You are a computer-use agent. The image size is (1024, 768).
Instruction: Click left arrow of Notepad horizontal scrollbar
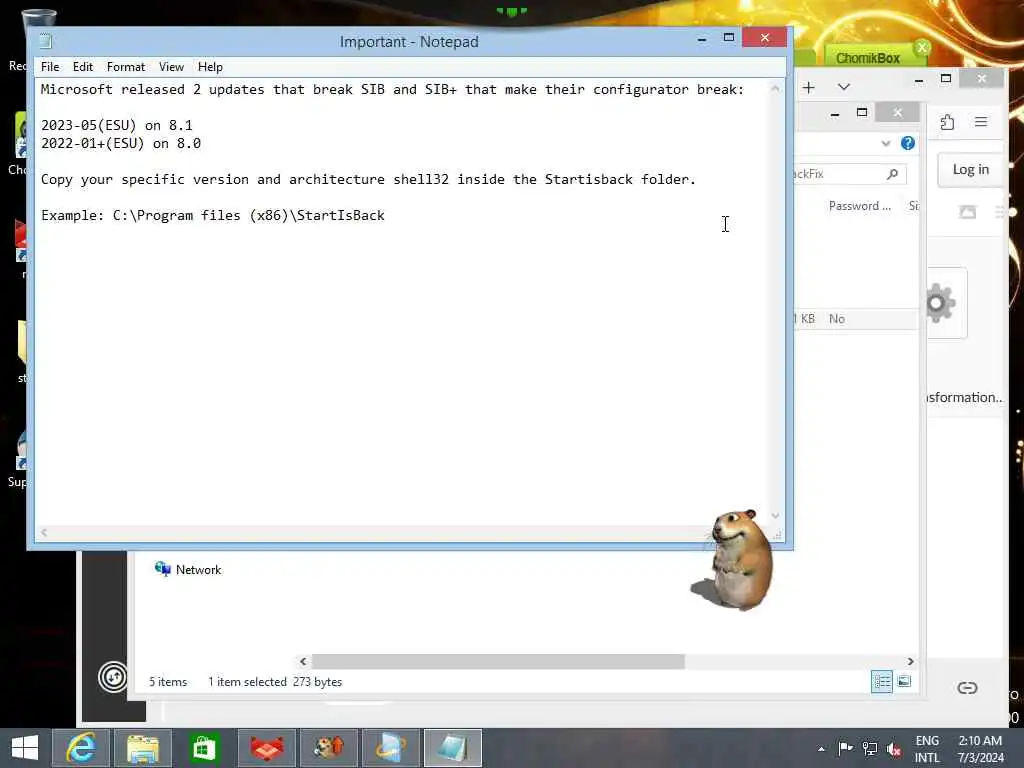(44, 533)
